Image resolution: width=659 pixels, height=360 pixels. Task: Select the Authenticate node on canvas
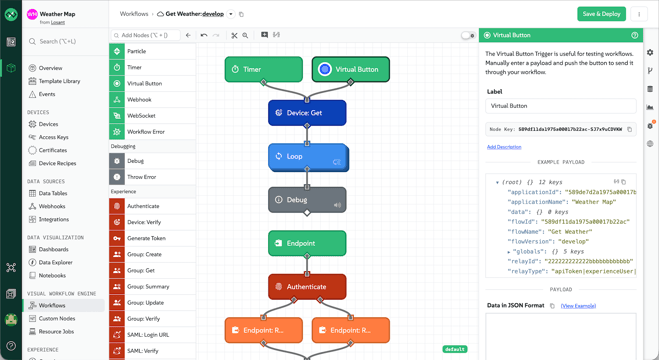307,286
